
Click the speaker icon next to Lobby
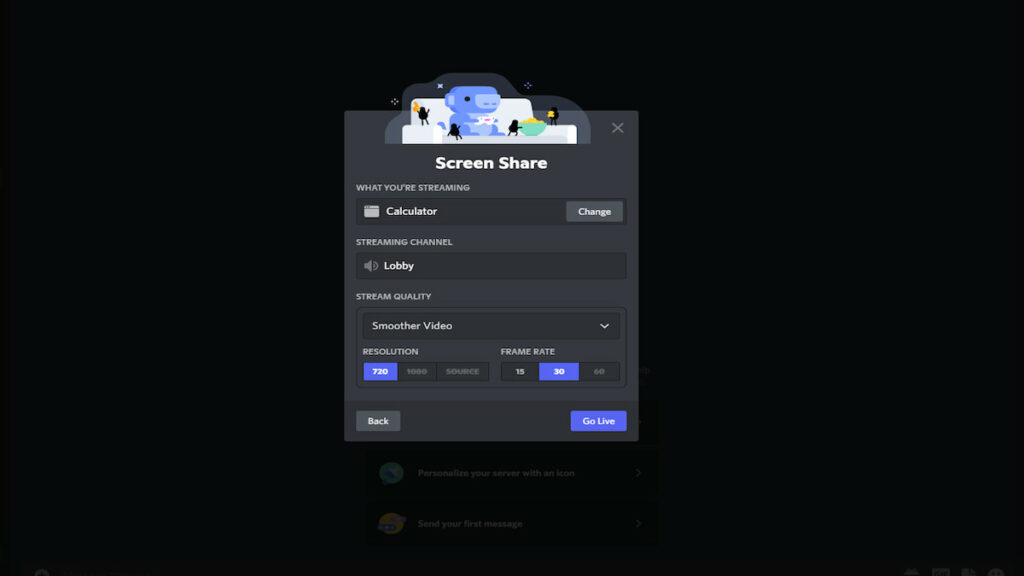(x=372, y=265)
